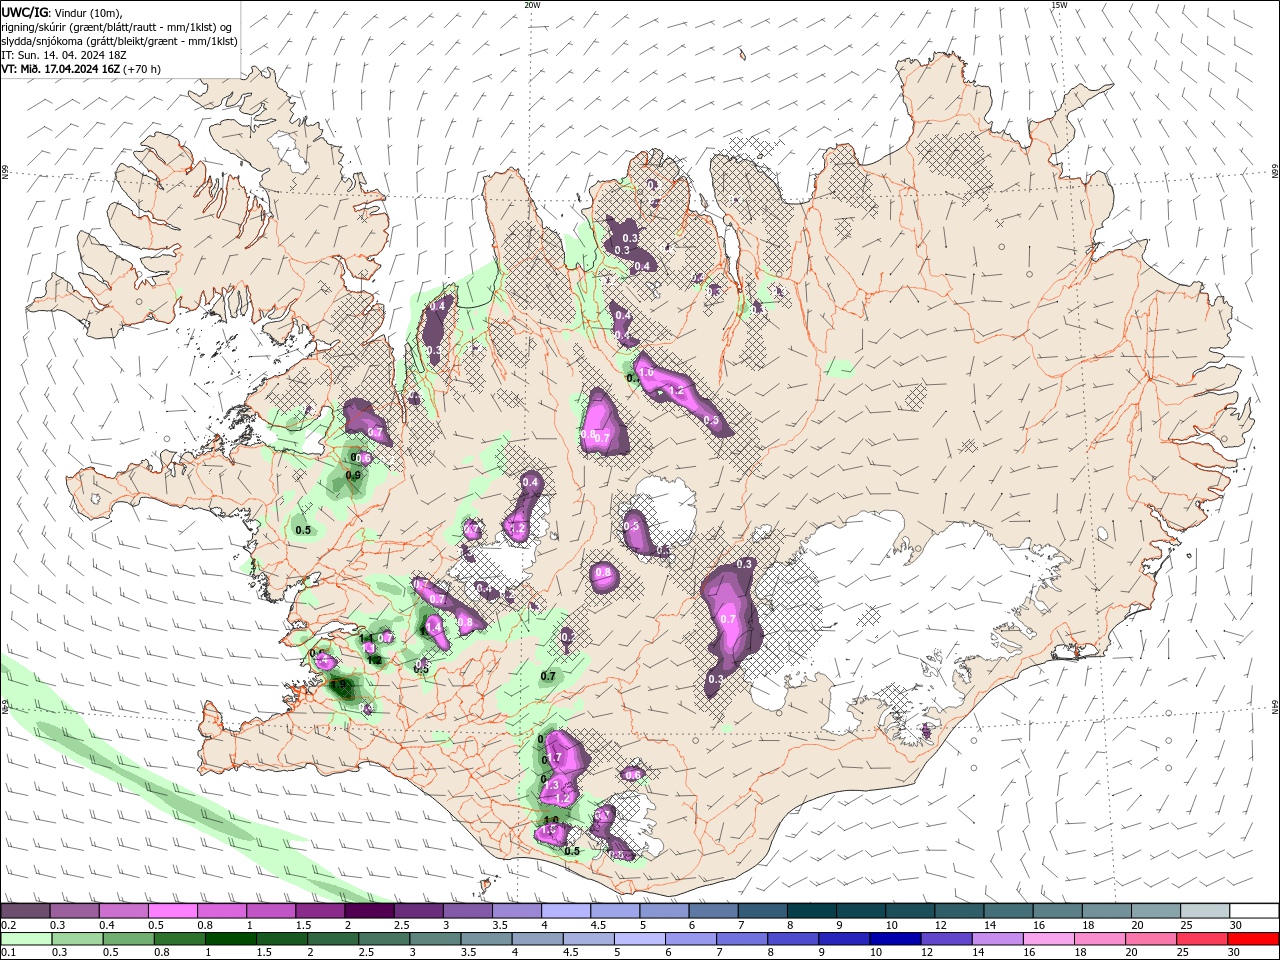Click the '0.1' label under the rain legend
The height and width of the screenshot is (960, 1280).
pyautogui.click(x=9, y=953)
